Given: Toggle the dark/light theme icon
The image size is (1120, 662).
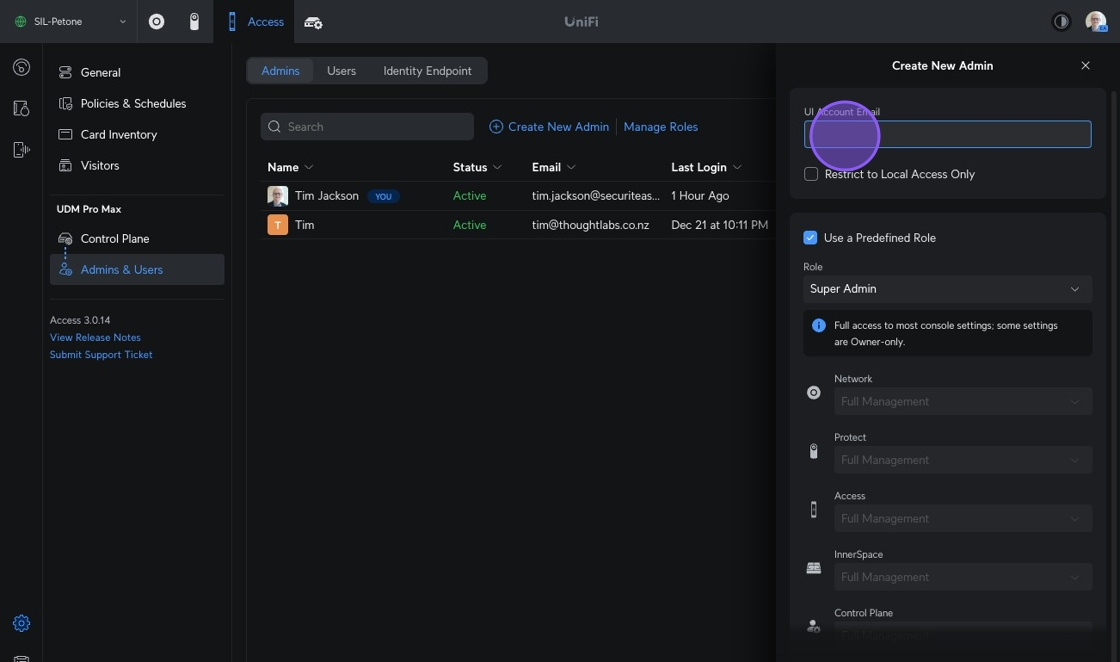Looking at the screenshot, I should [1061, 21].
